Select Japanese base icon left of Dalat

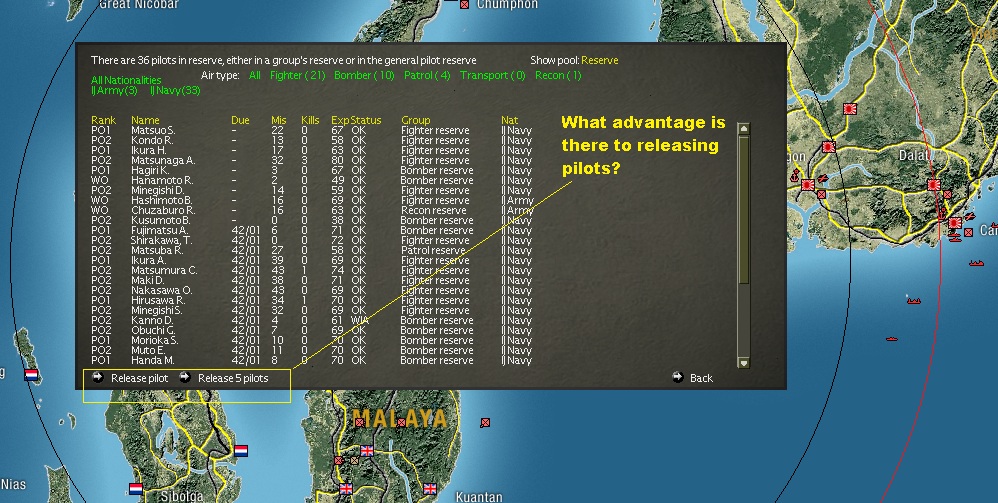tap(829, 147)
